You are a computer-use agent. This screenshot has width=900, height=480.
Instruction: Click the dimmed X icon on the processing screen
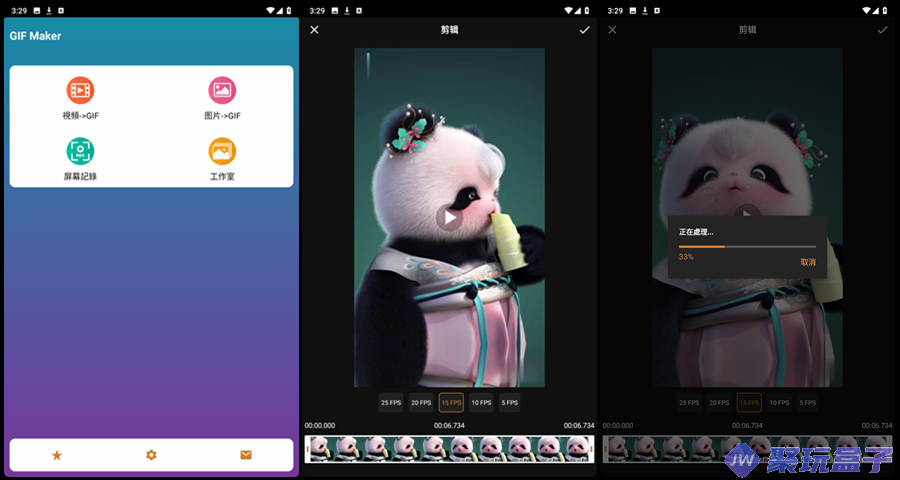[612, 30]
